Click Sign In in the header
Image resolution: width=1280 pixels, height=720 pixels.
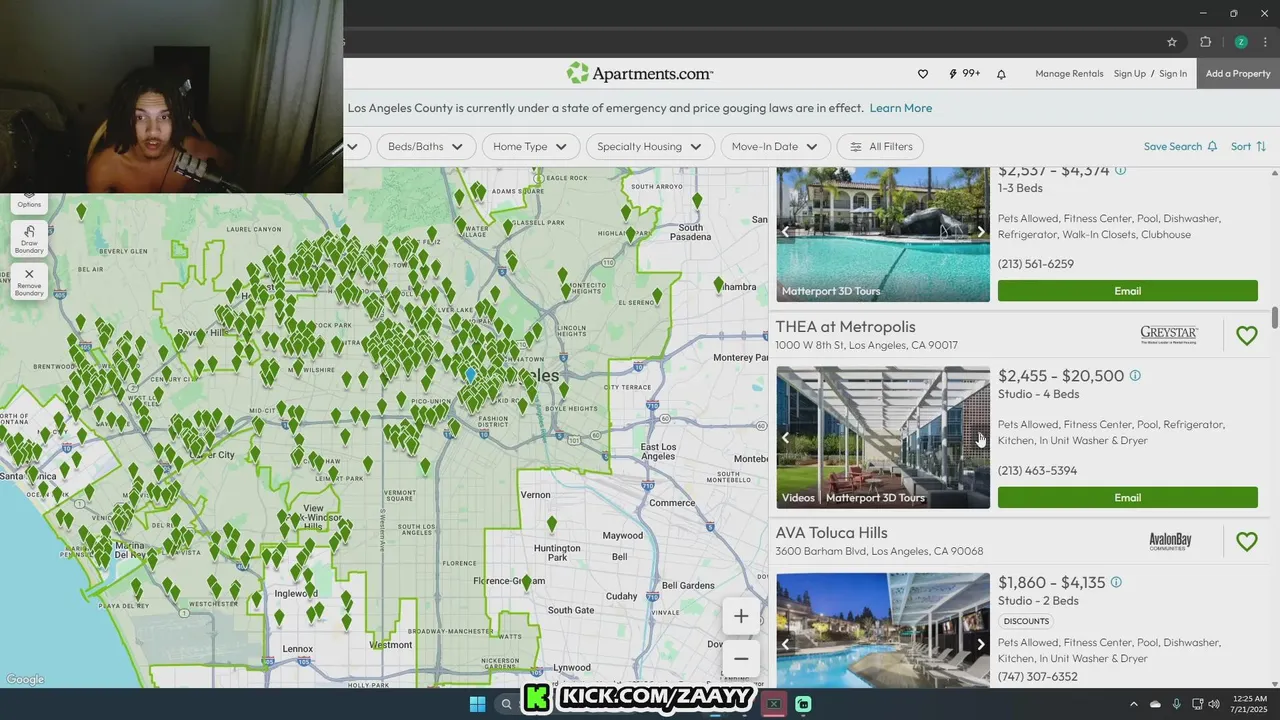point(1173,74)
